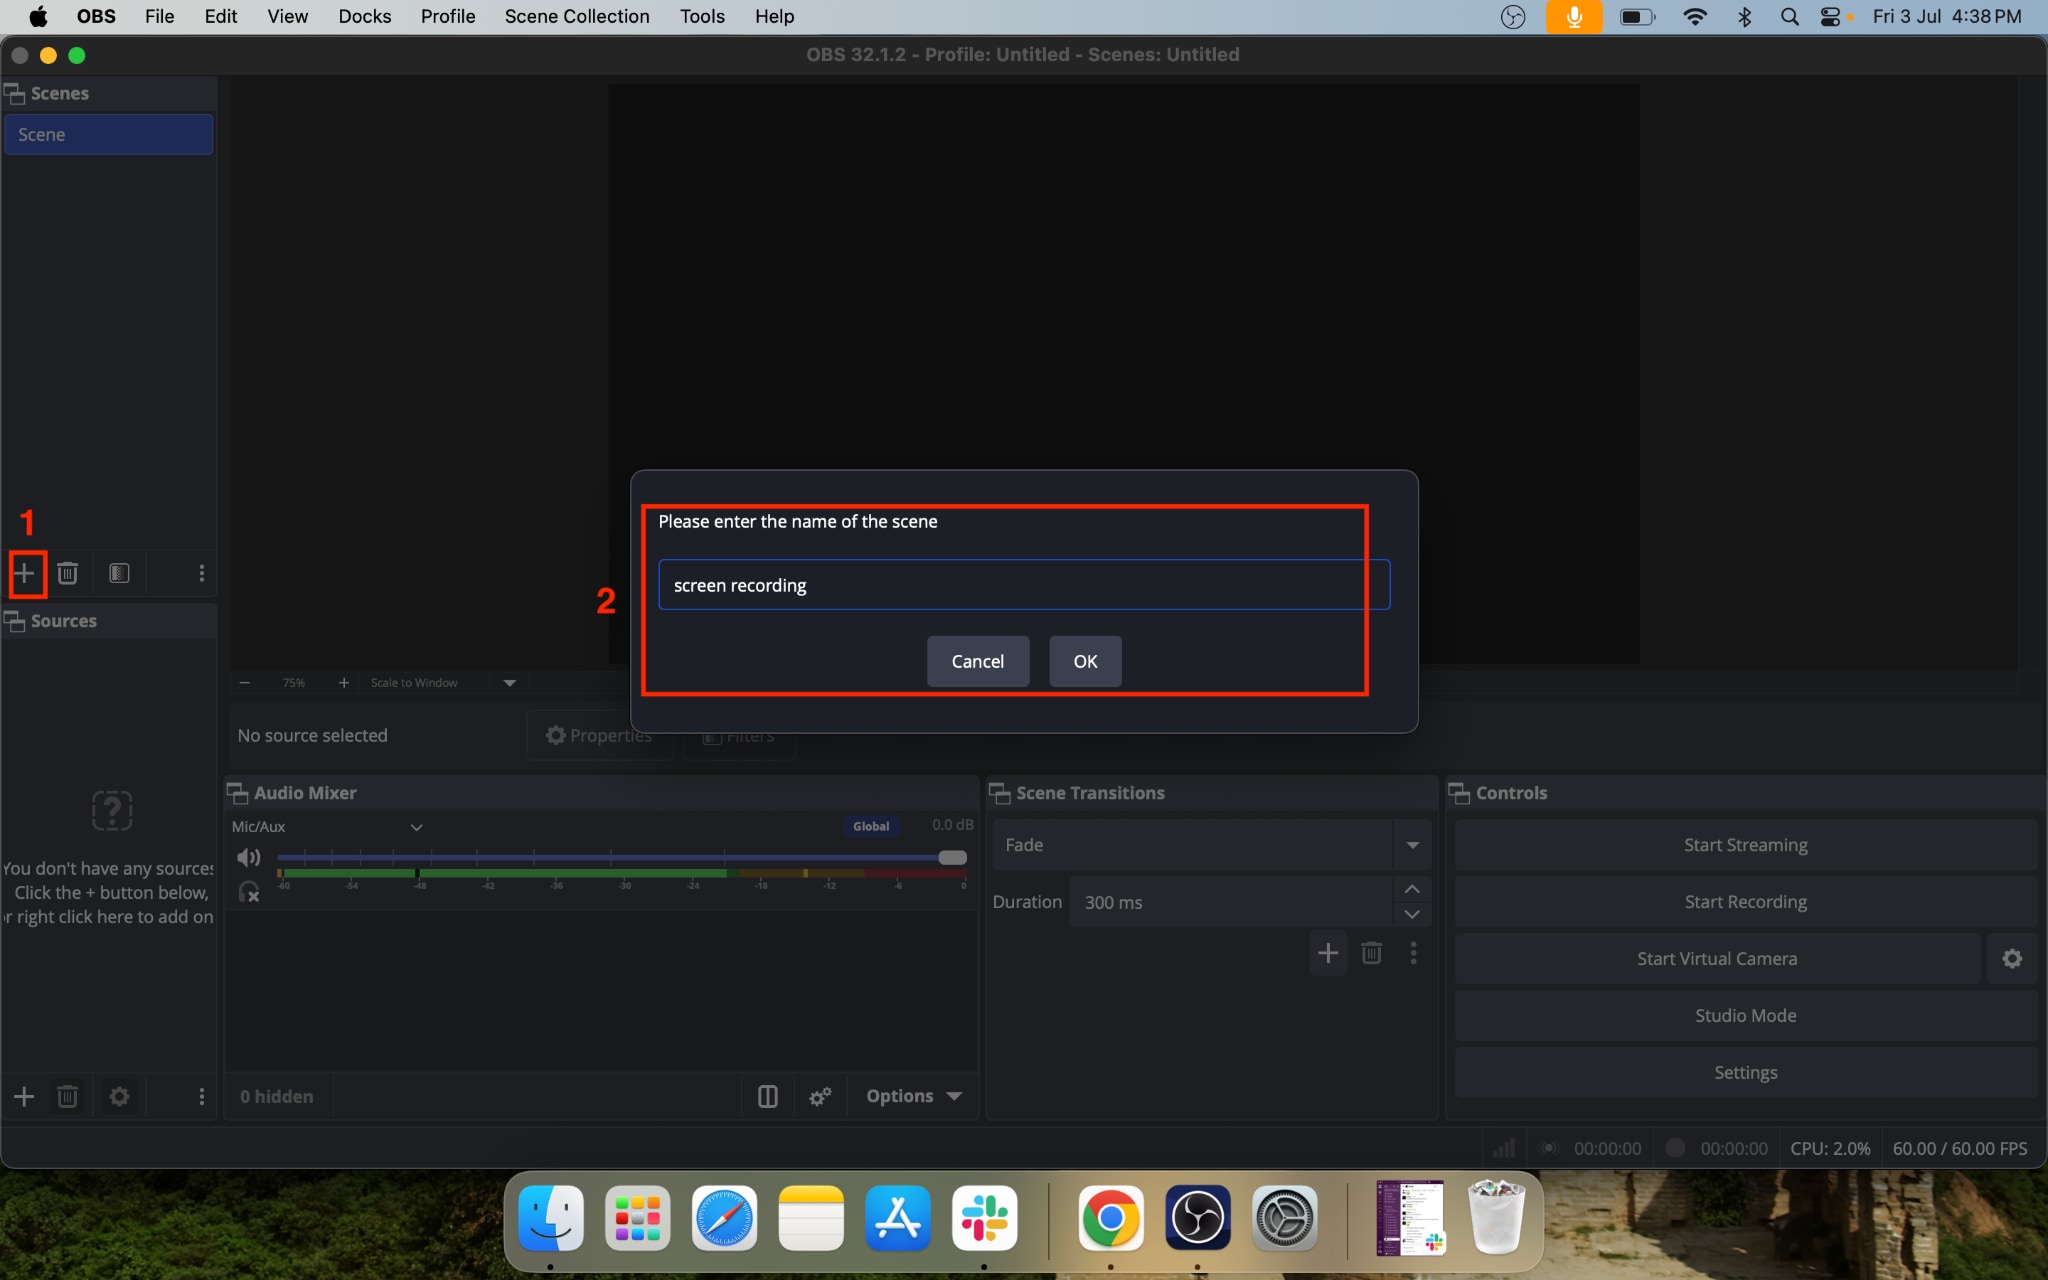The image size is (2048, 1280).
Task: Click the Global badge in Audio Mixer
Action: pos(871,826)
